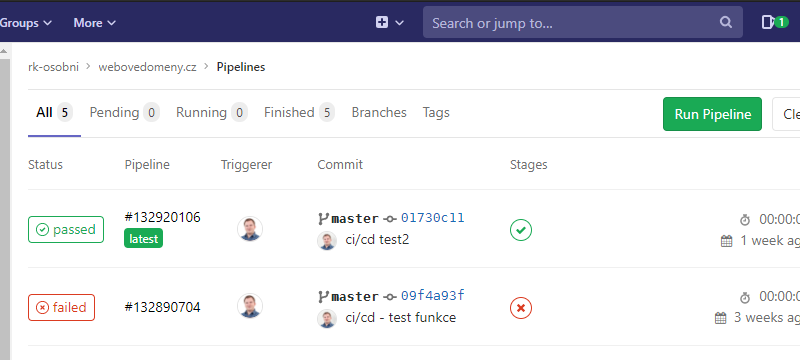Select the Branches tab
This screenshot has height=360, width=800.
(379, 113)
